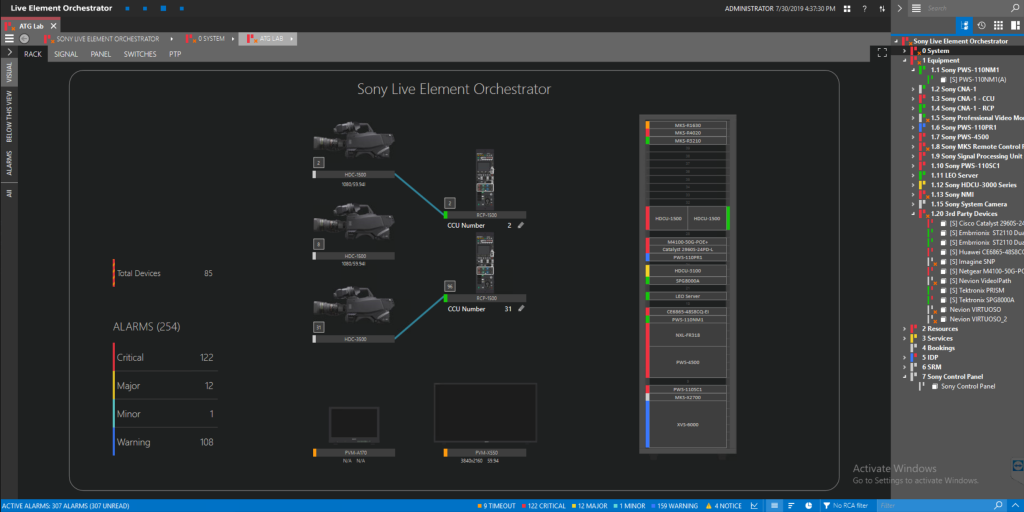This screenshot has width=1024, height=512.
Task: Expand the 2 Resources tree node
Action: tap(904, 329)
